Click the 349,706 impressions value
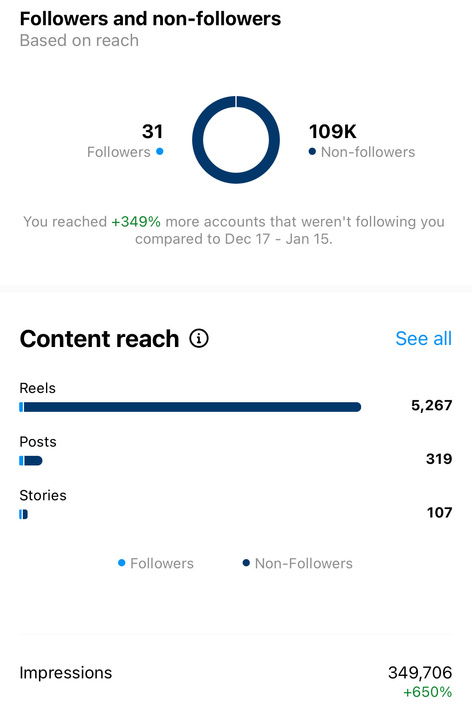This screenshot has height=720, width=472. pyautogui.click(x=420, y=672)
